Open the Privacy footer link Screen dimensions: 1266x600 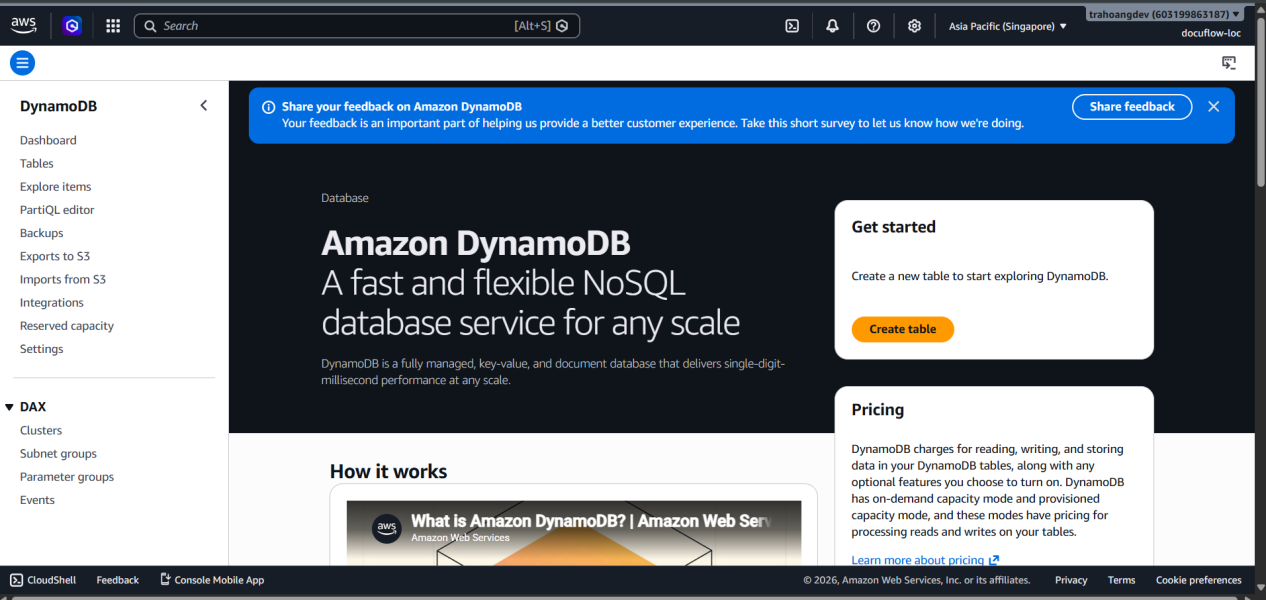(1071, 580)
